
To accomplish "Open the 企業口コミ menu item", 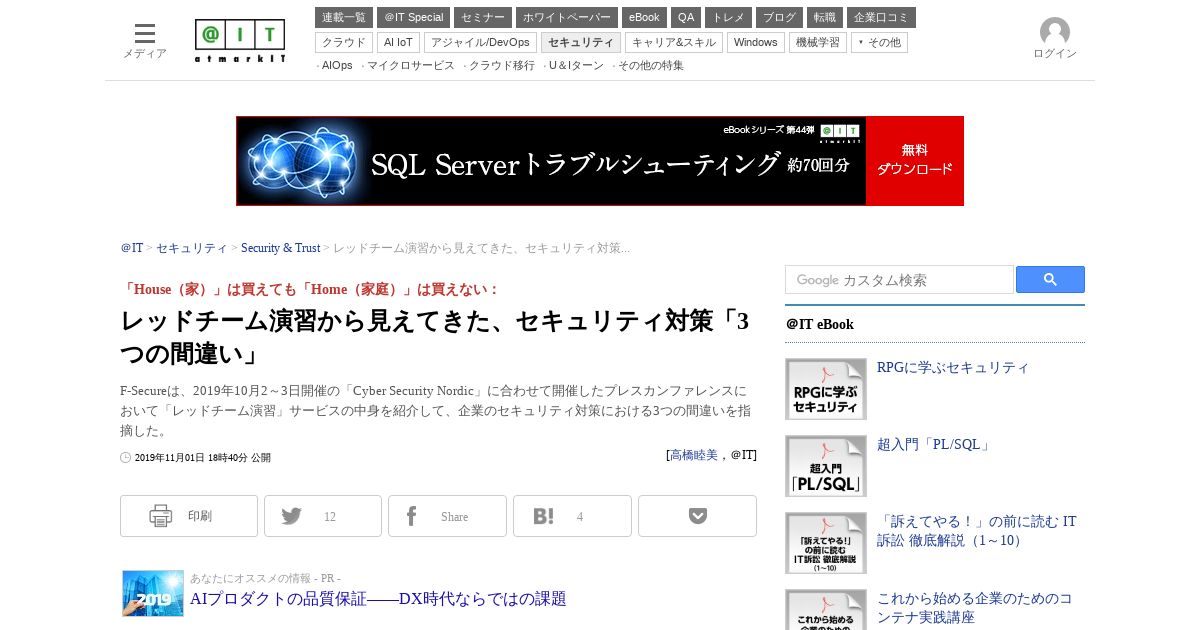I will (881, 17).
